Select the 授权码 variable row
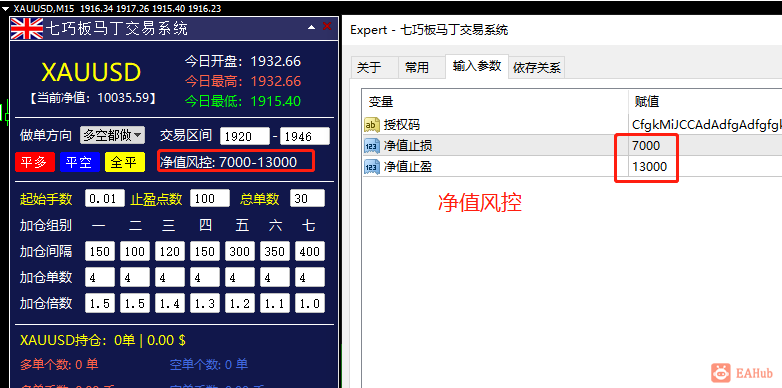782x388 pixels. [x=572, y=124]
